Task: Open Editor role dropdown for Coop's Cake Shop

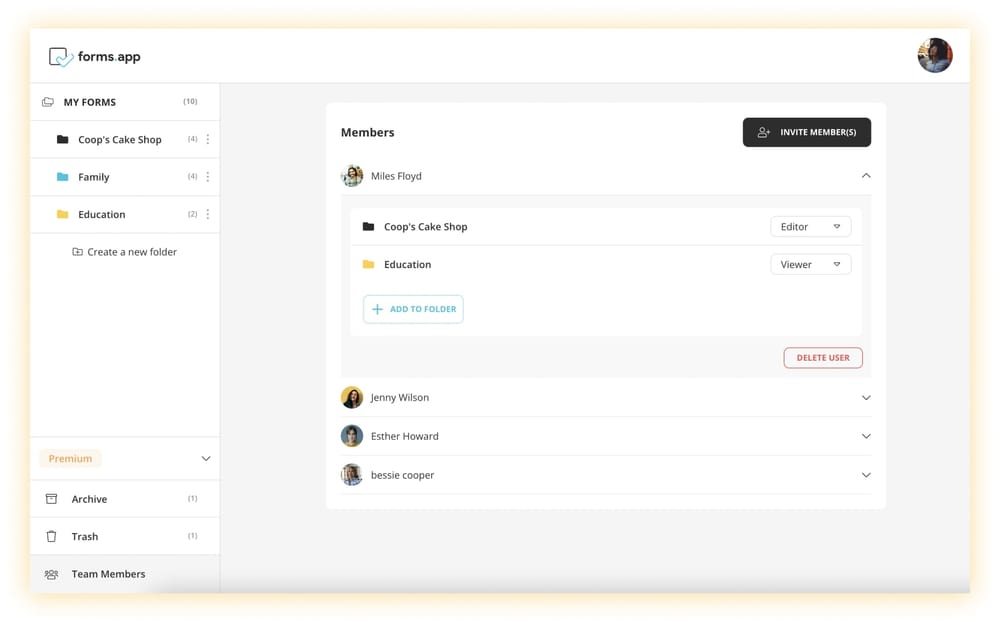Action: coord(810,227)
